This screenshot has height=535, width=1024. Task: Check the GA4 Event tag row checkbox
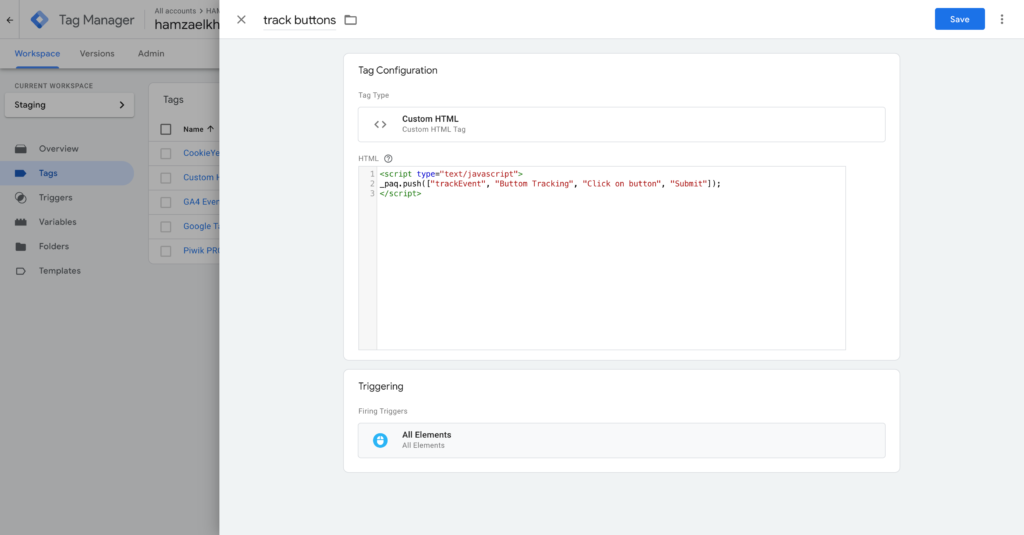click(166, 202)
